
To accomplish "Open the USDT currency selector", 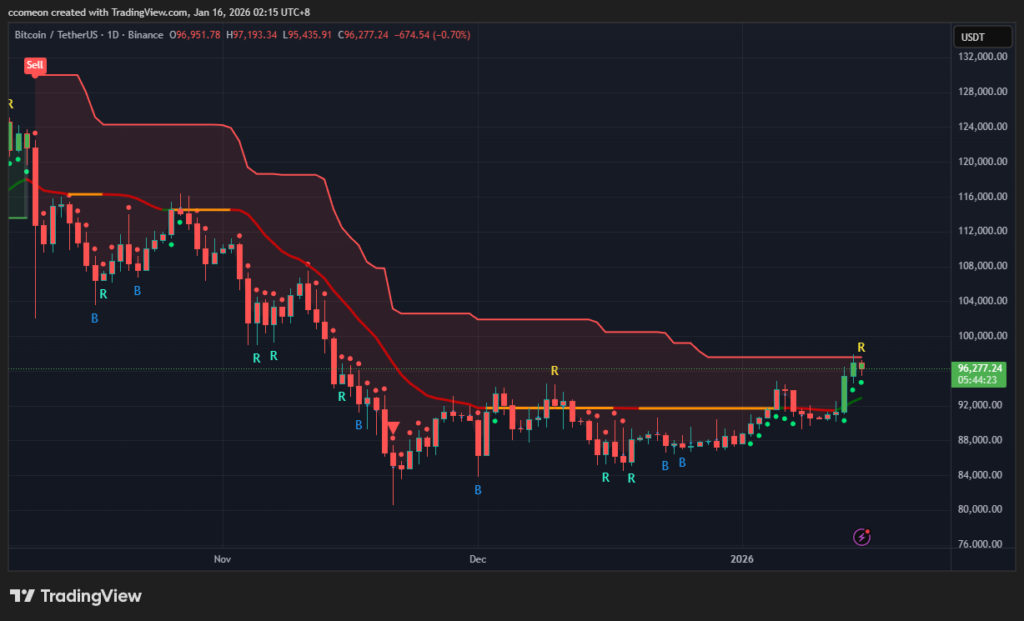I will (972, 36).
